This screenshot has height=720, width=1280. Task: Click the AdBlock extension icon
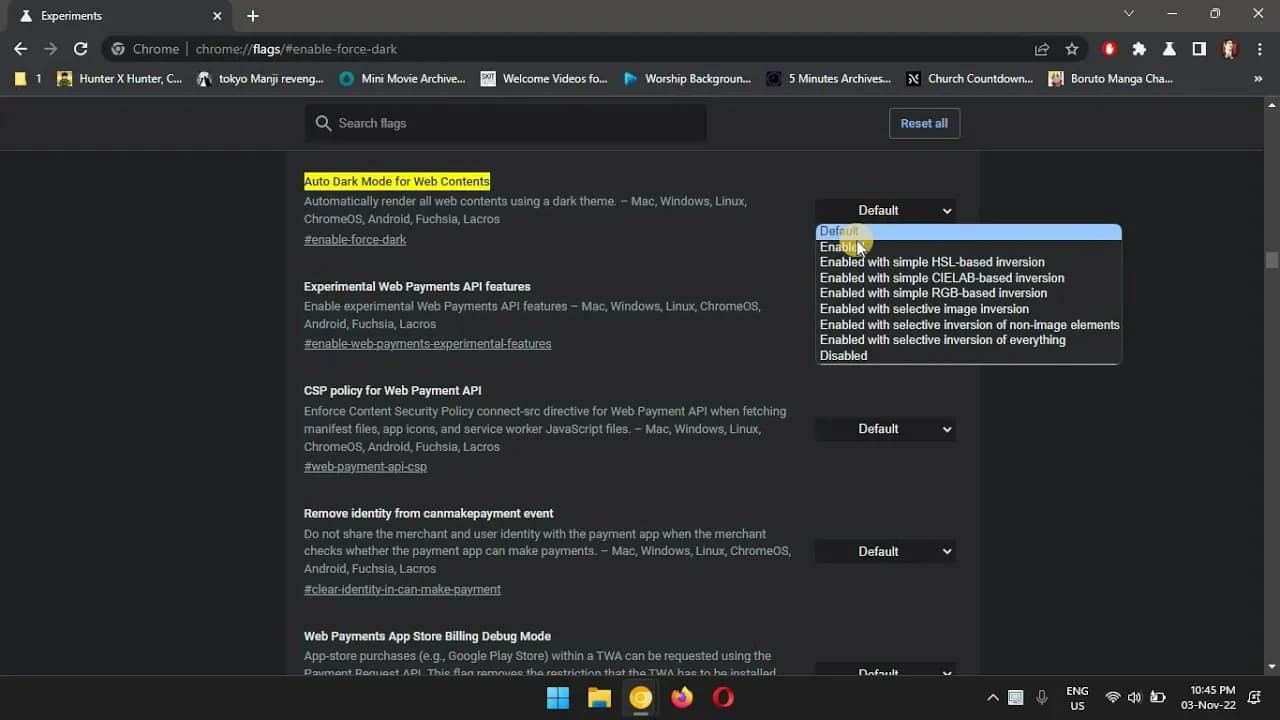click(1108, 48)
